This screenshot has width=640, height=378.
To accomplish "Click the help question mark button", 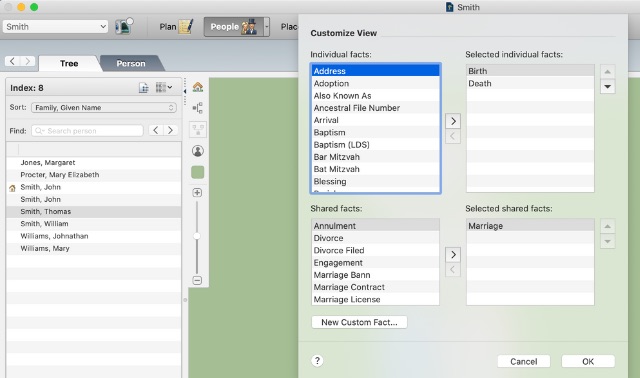I will tap(317, 361).
